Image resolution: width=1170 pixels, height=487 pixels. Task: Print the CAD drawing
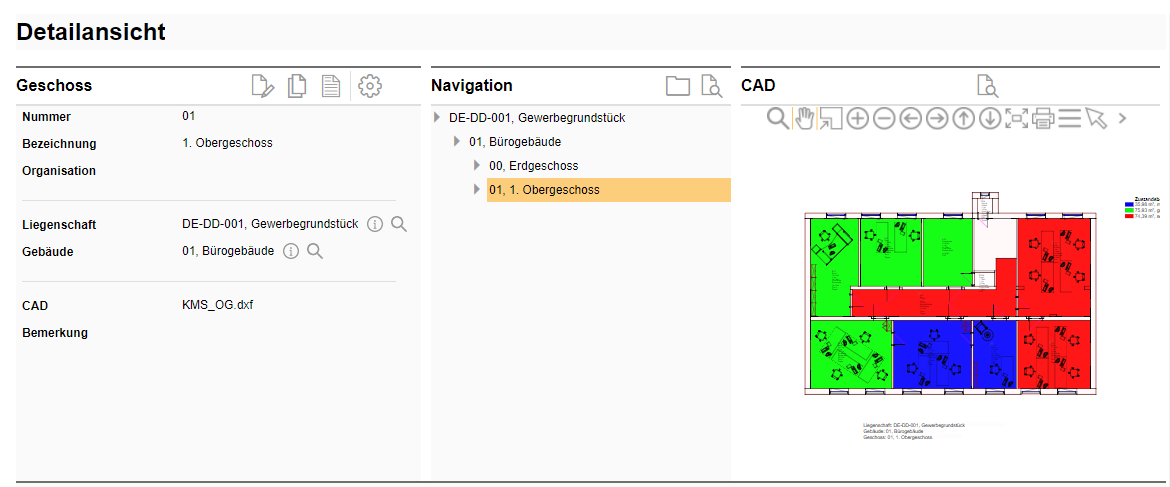(x=1043, y=118)
